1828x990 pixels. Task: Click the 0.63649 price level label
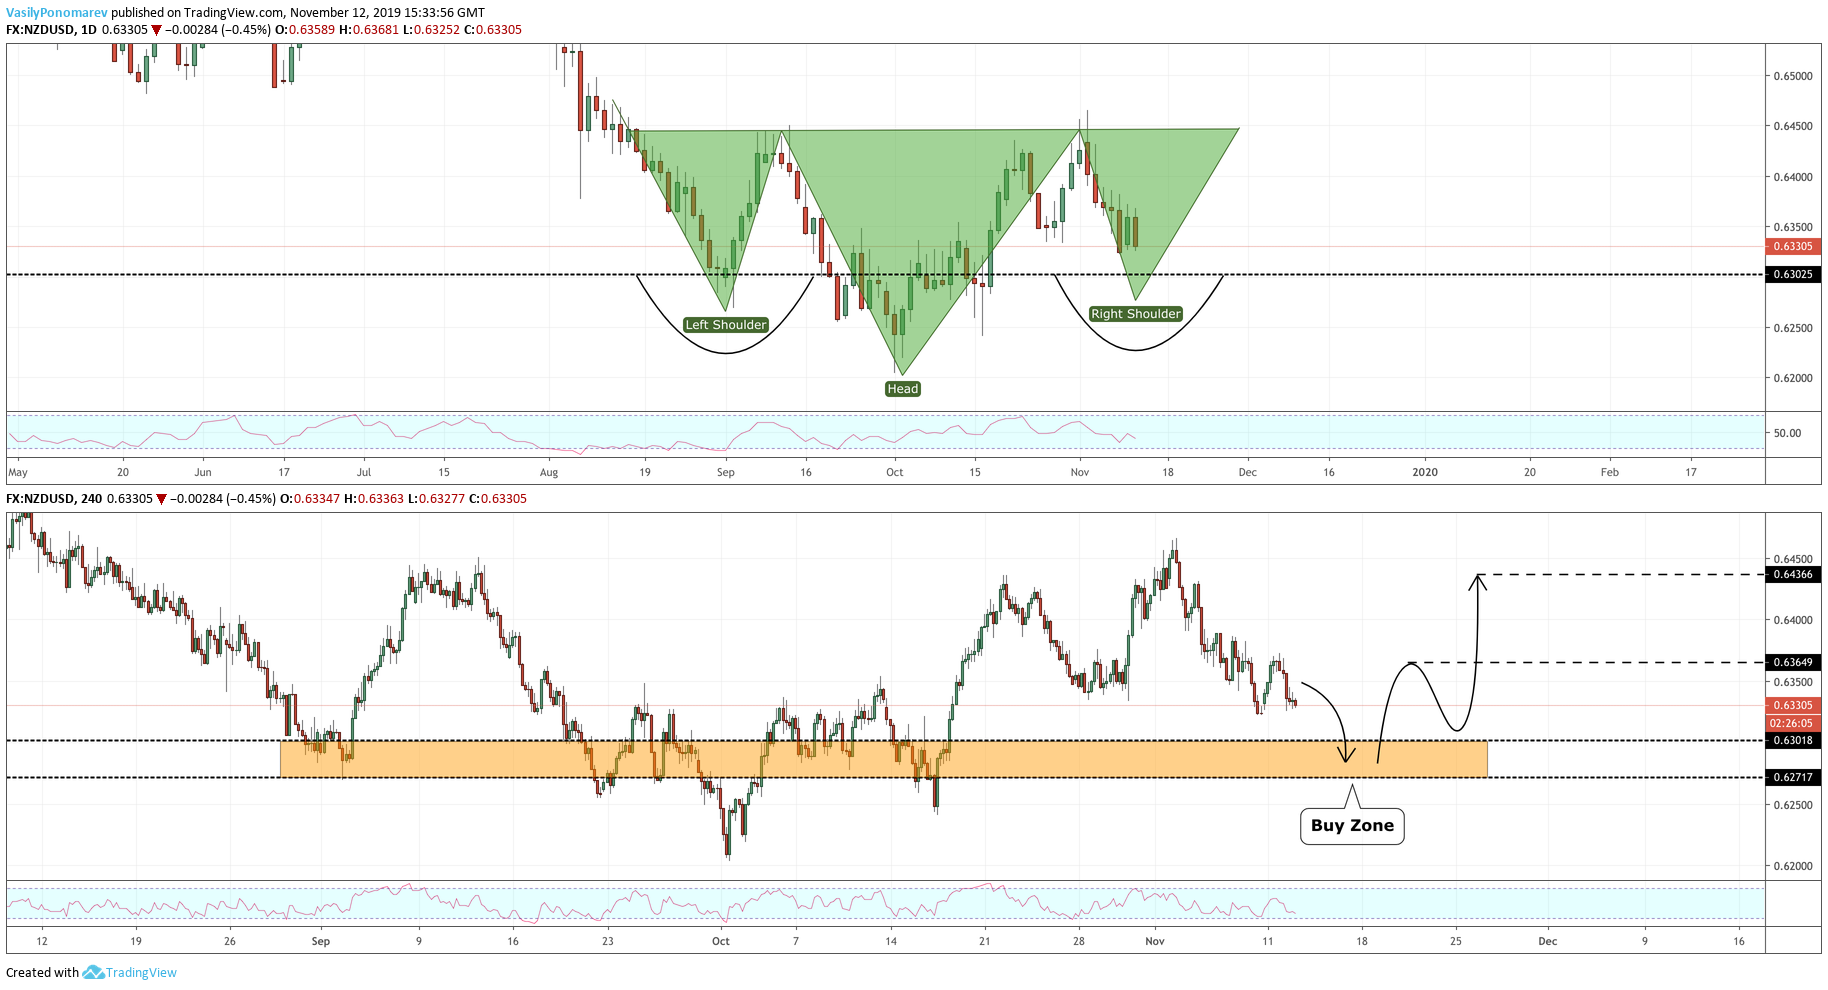[1793, 662]
